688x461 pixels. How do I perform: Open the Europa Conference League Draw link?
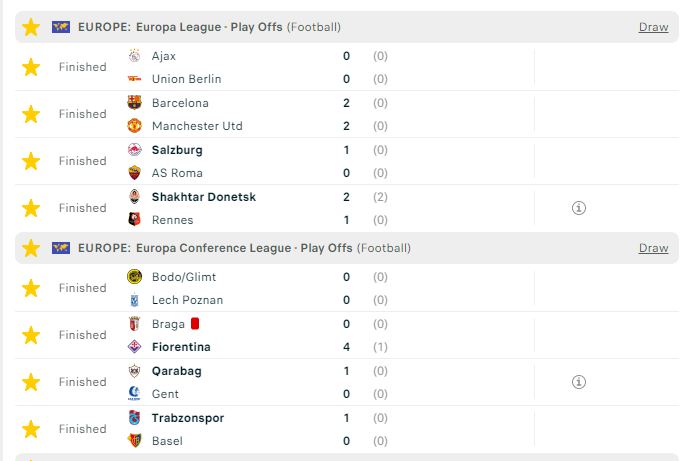coord(653,248)
